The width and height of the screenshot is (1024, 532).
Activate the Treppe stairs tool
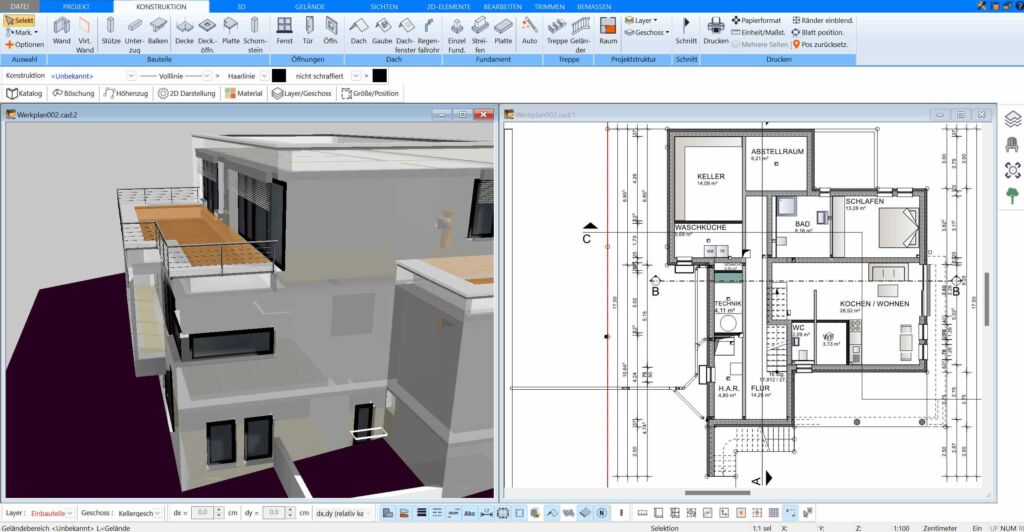click(x=557, y=32)
